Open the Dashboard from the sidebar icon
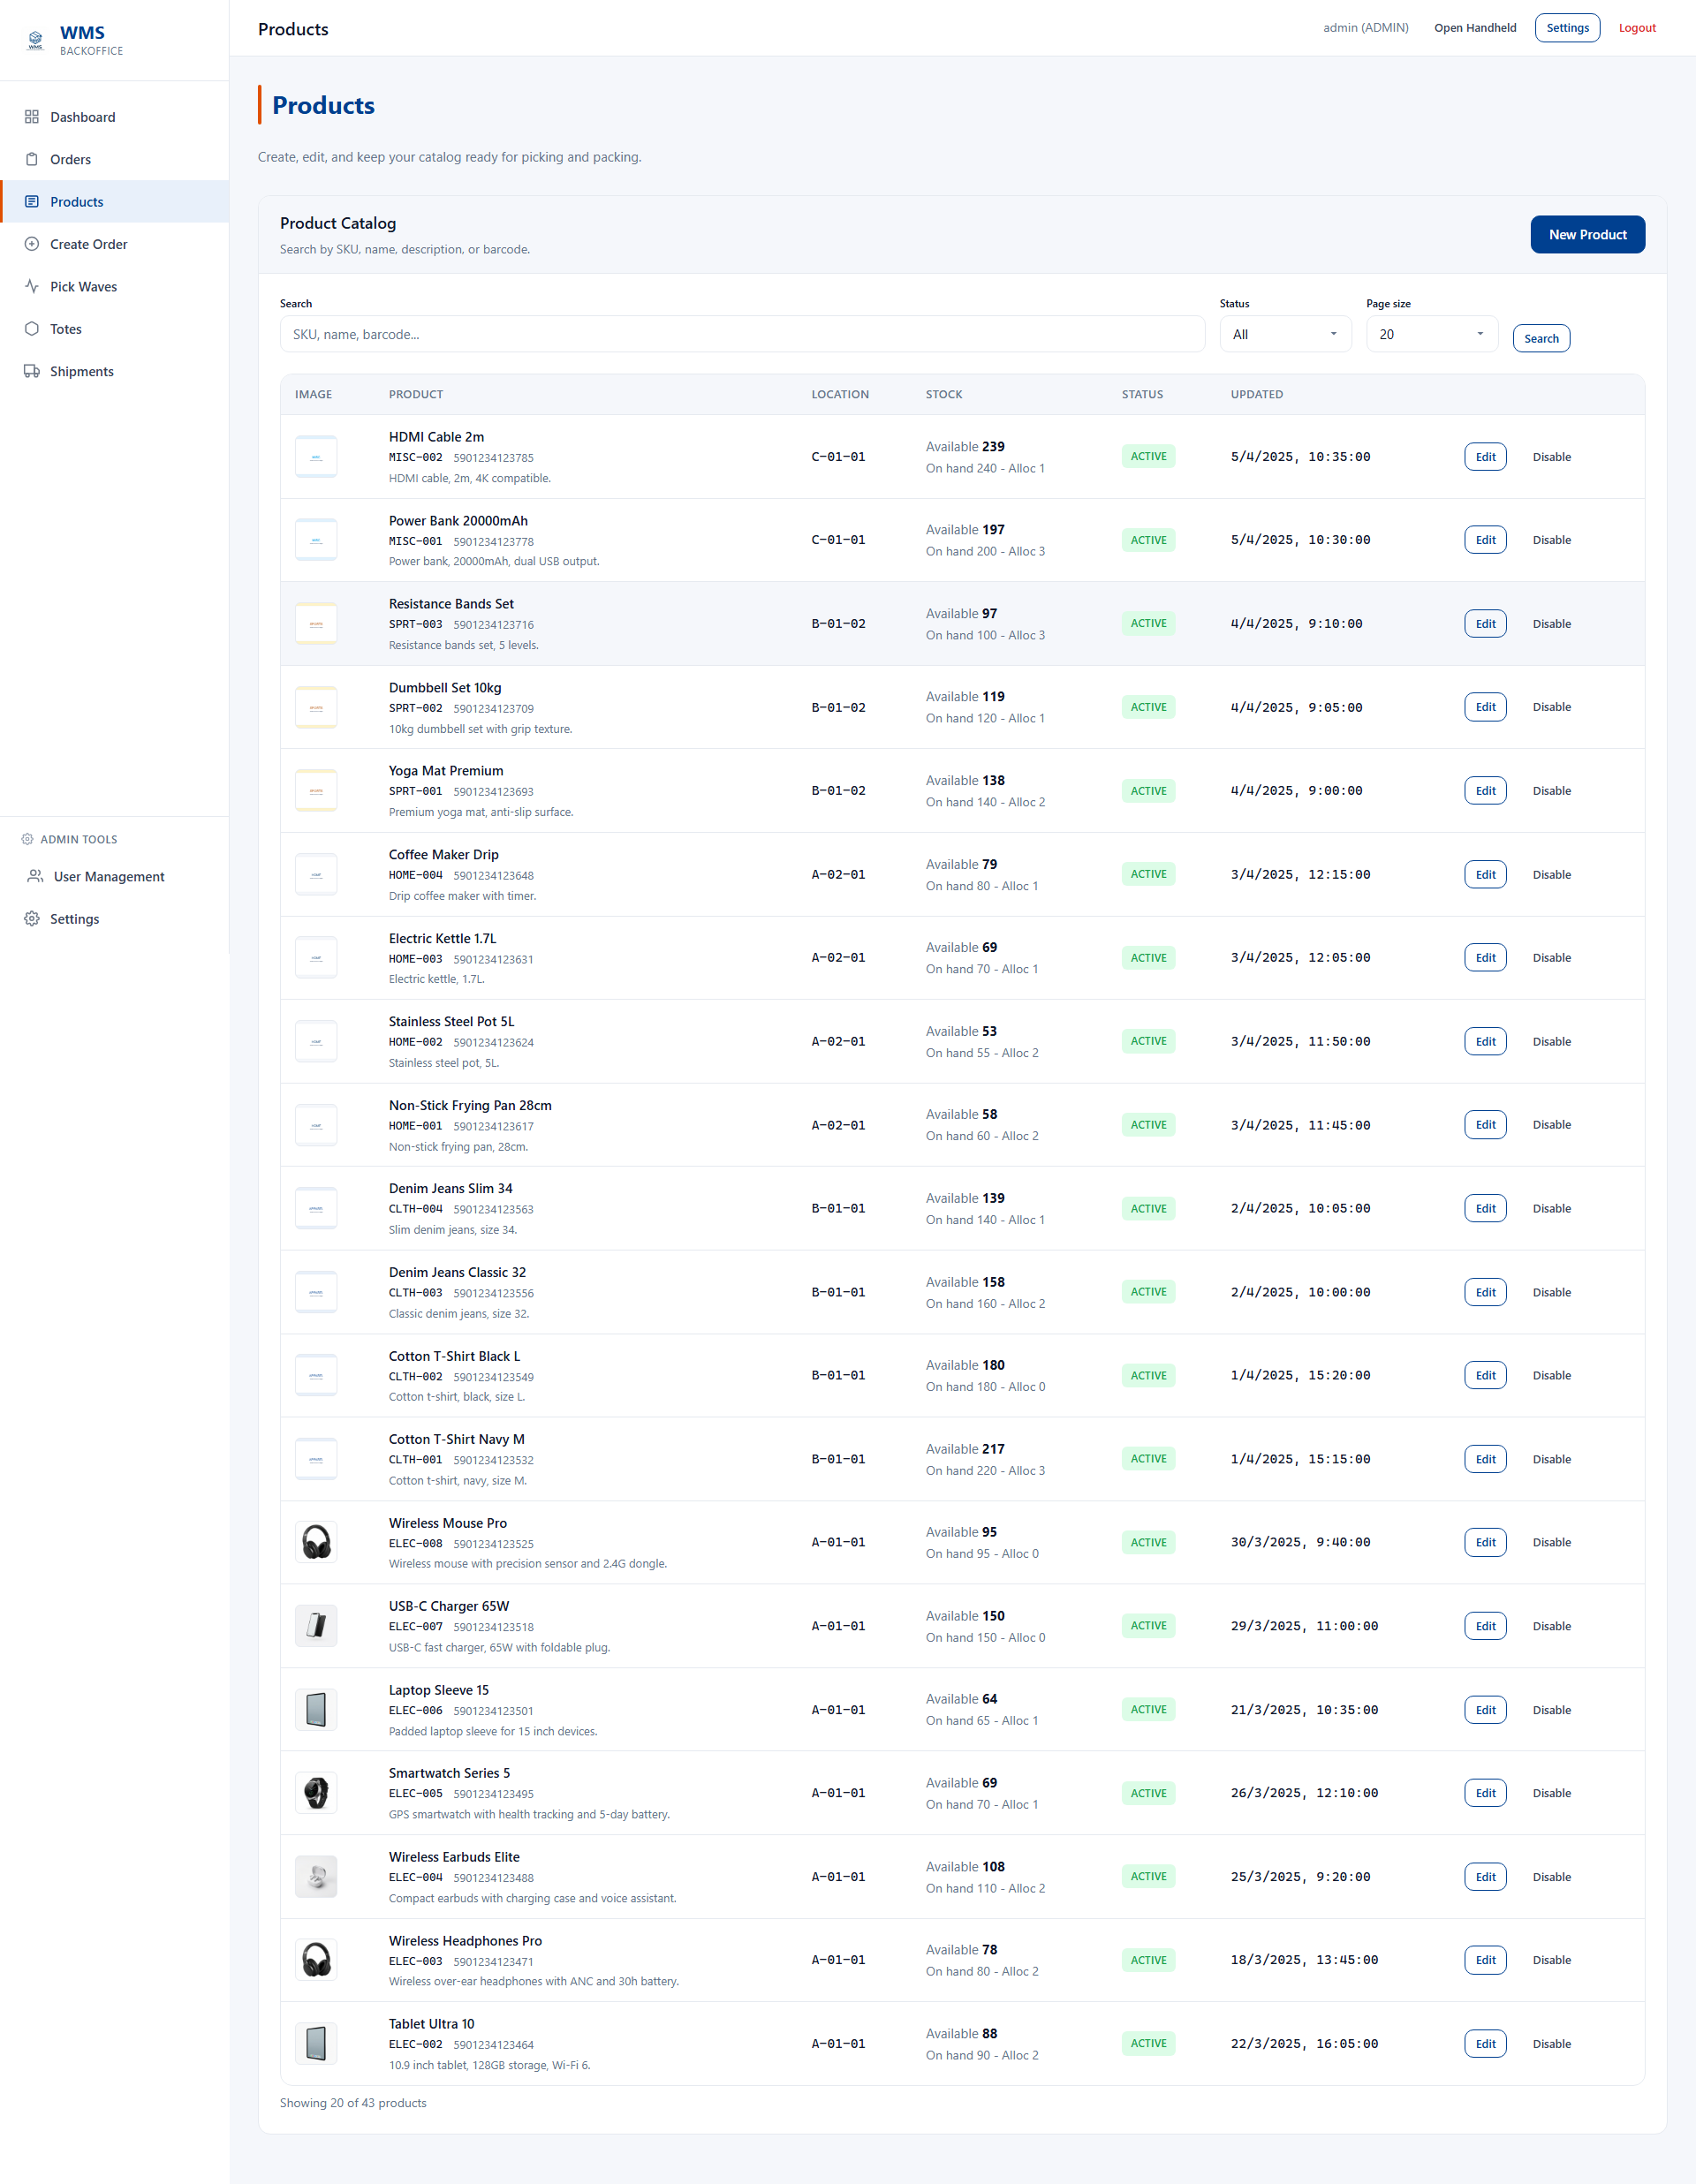 click(33, 116)
